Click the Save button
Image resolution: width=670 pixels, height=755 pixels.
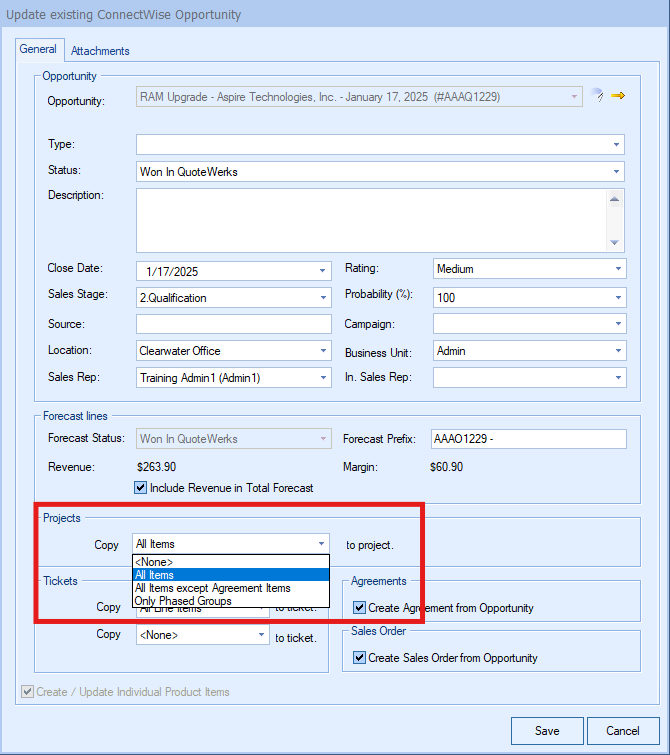pyautogui.click(x=547, y=731)
